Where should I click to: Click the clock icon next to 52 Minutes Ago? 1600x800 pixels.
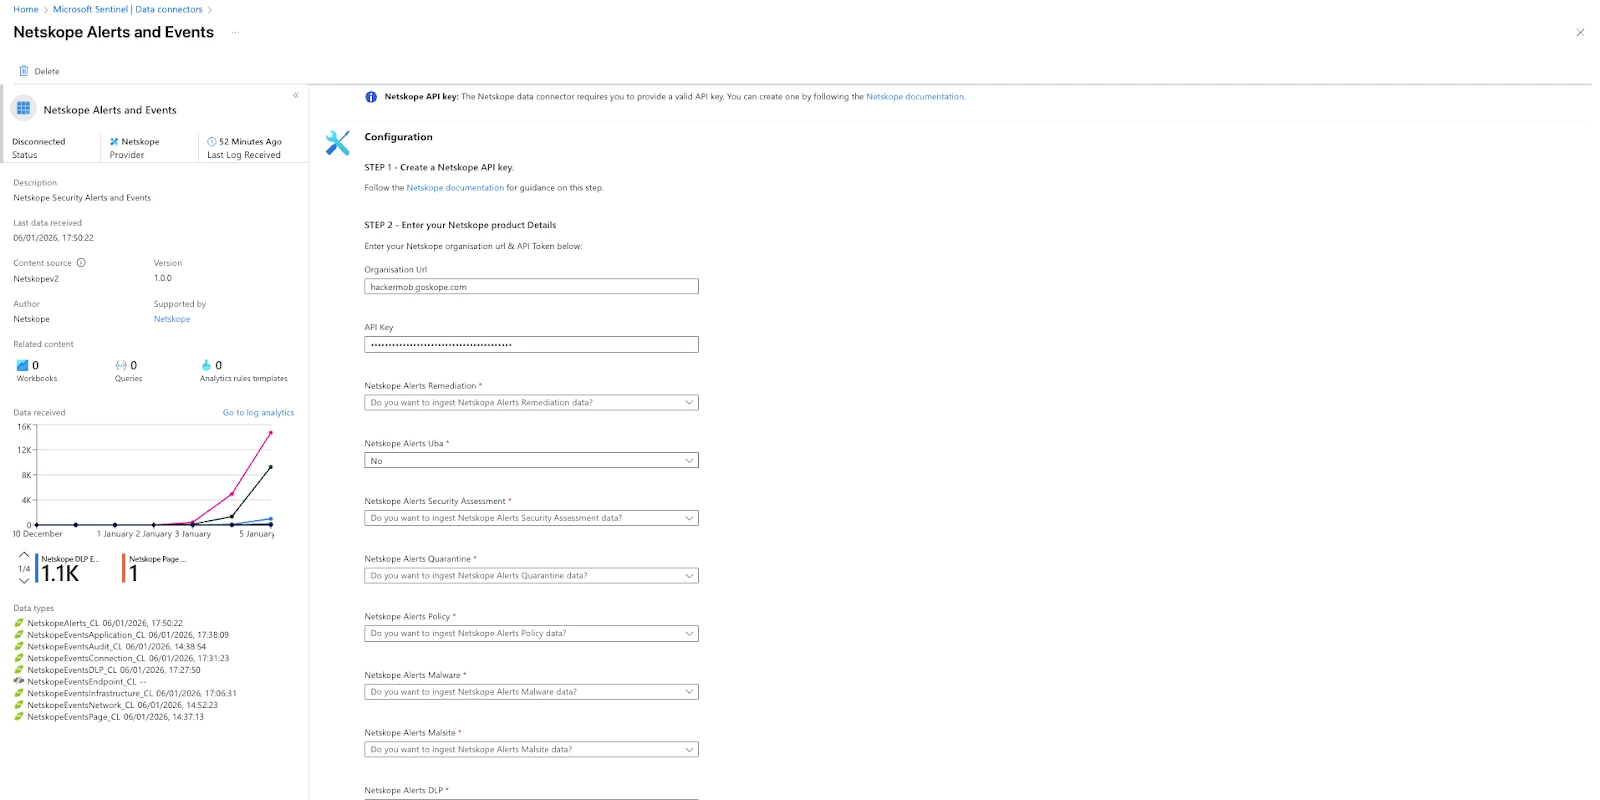click(212, 142)
